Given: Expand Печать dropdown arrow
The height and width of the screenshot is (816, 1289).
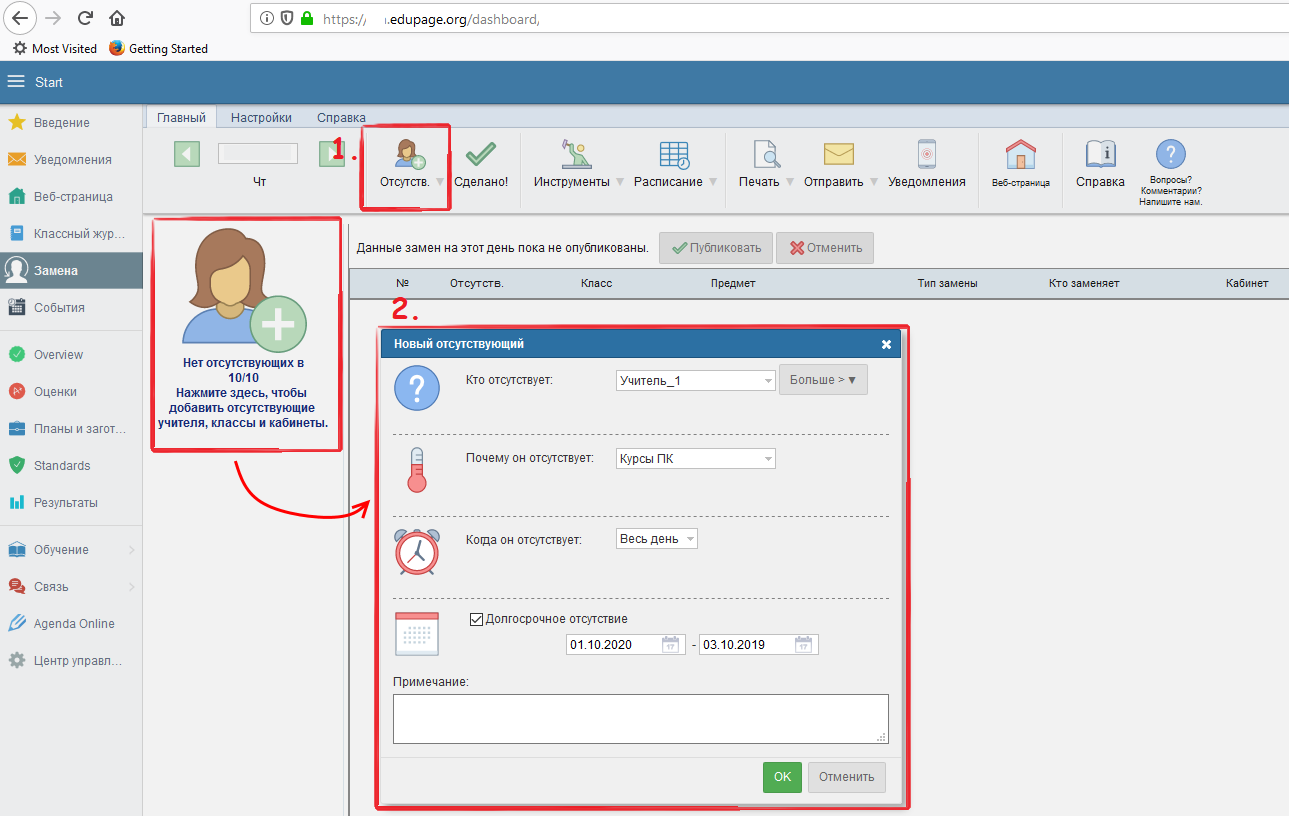Looking at the screenshot, I should coord(790,182).
